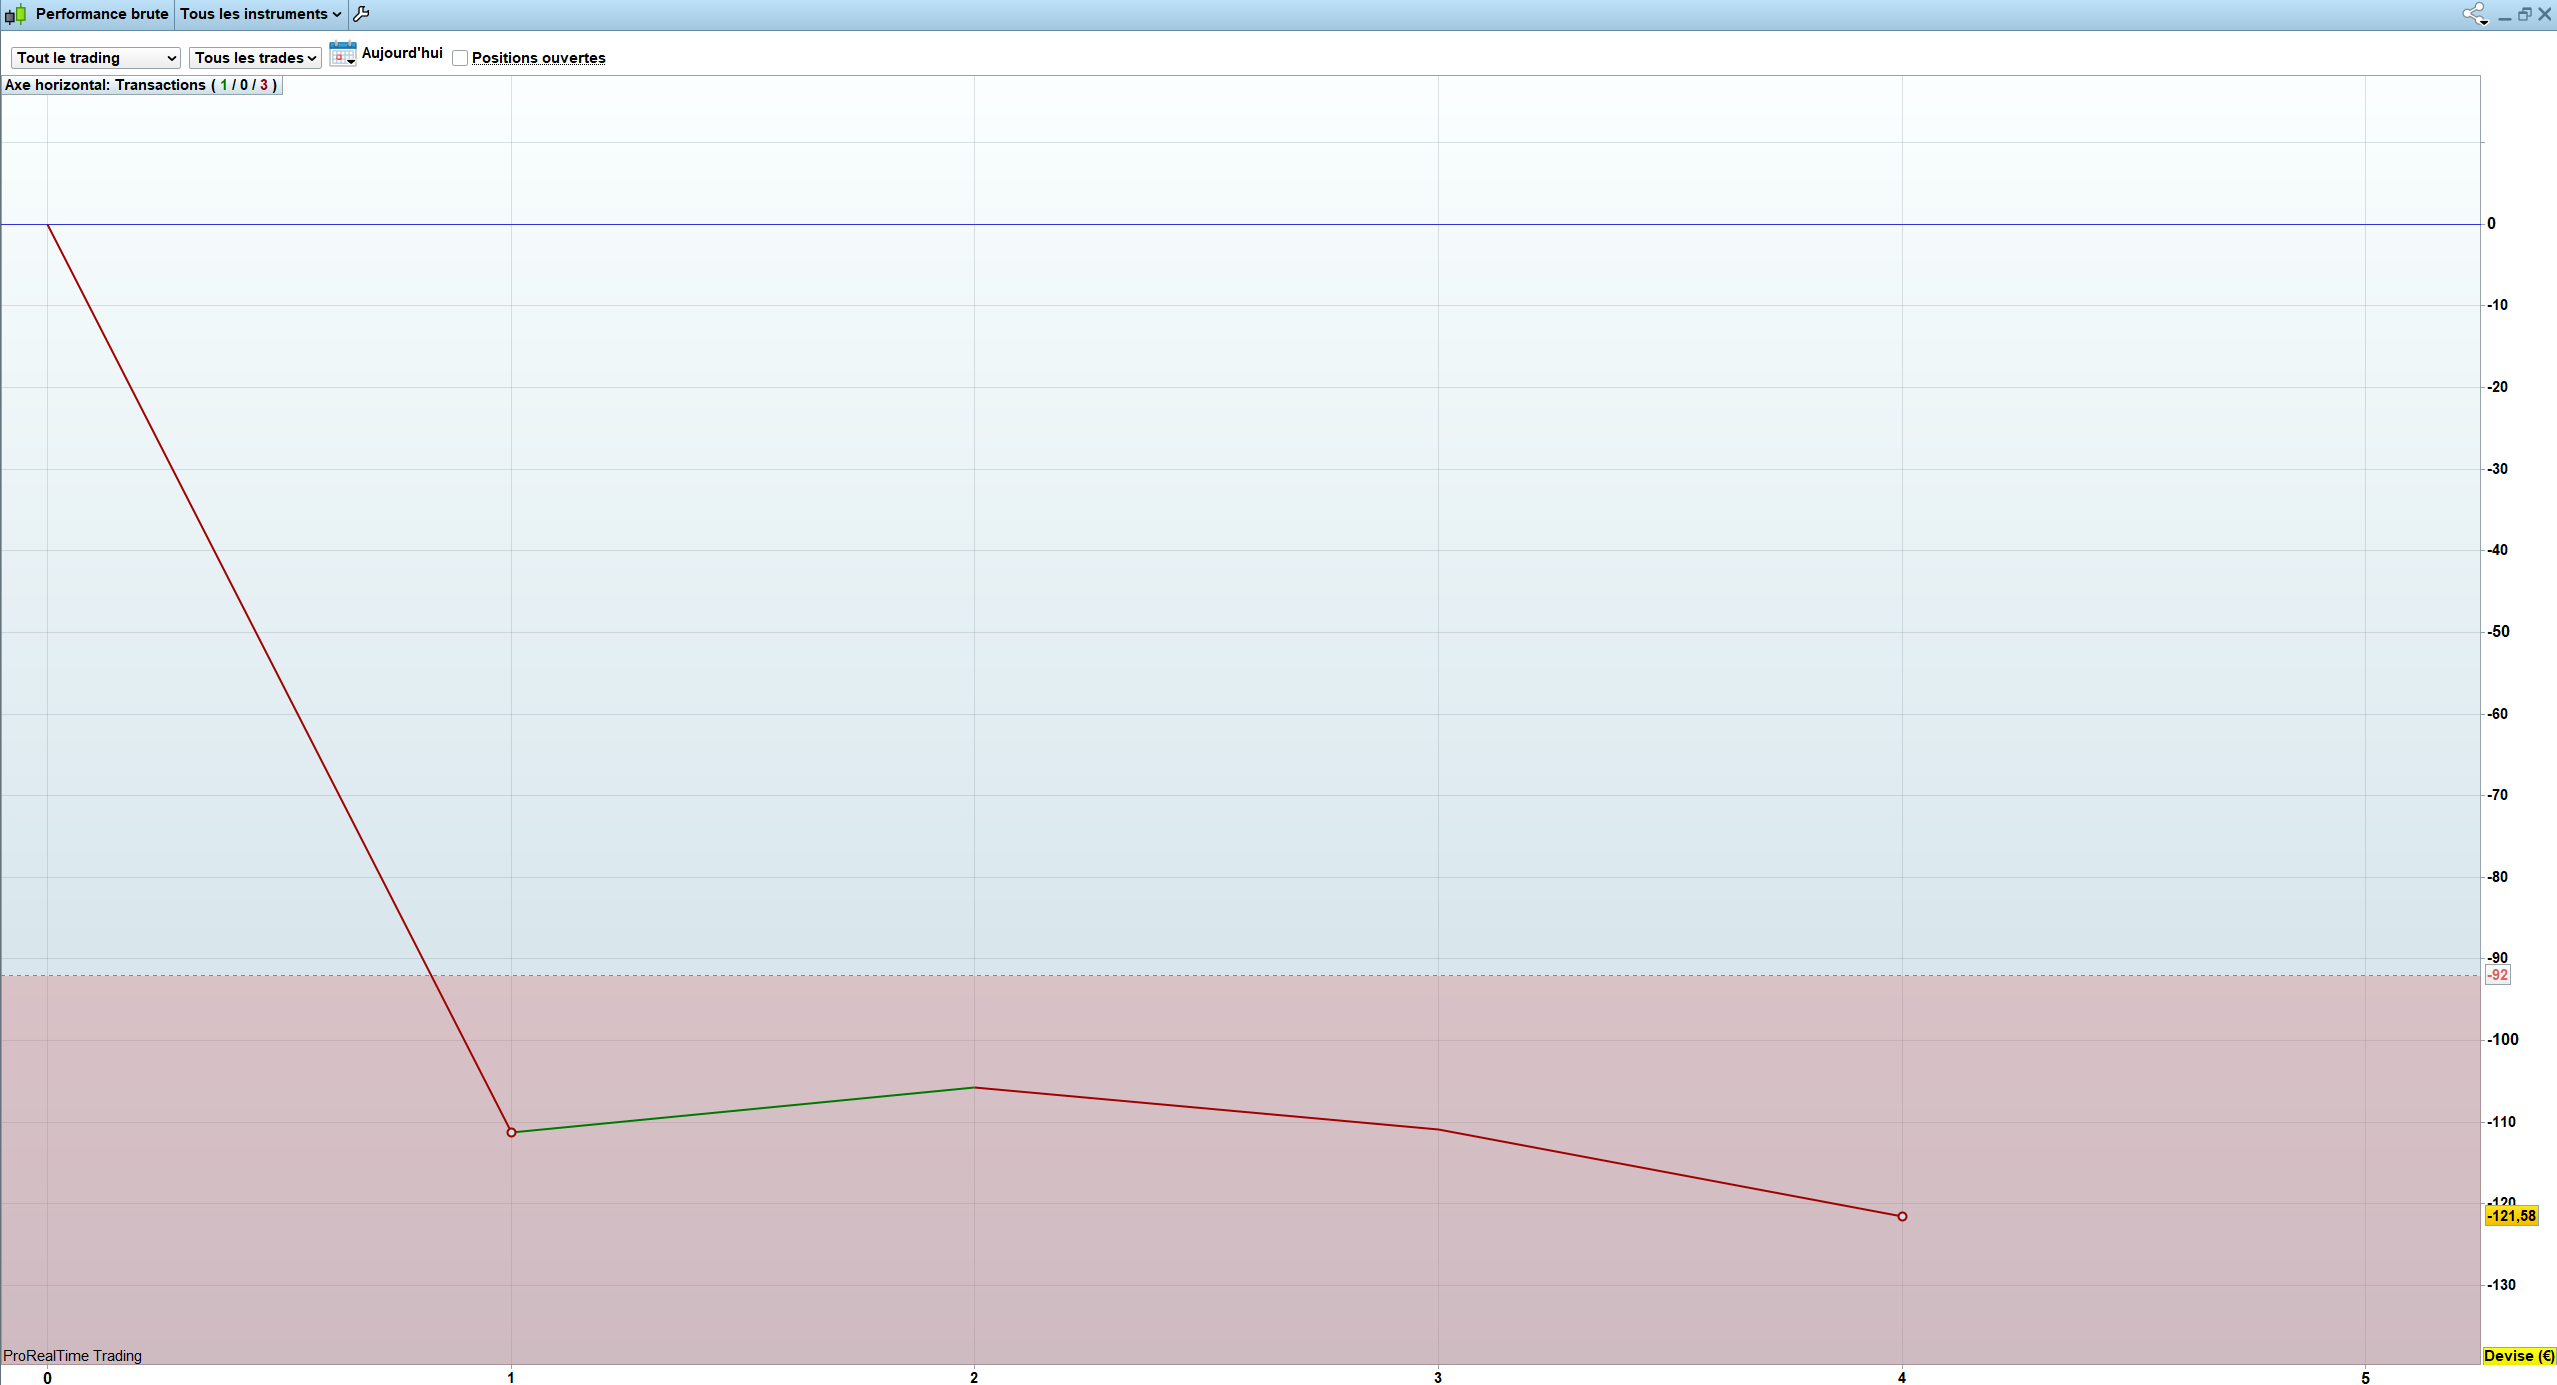Click the Performance brute title label
The height and width of the screenshot is (1385, 2557).
[101, 14]
